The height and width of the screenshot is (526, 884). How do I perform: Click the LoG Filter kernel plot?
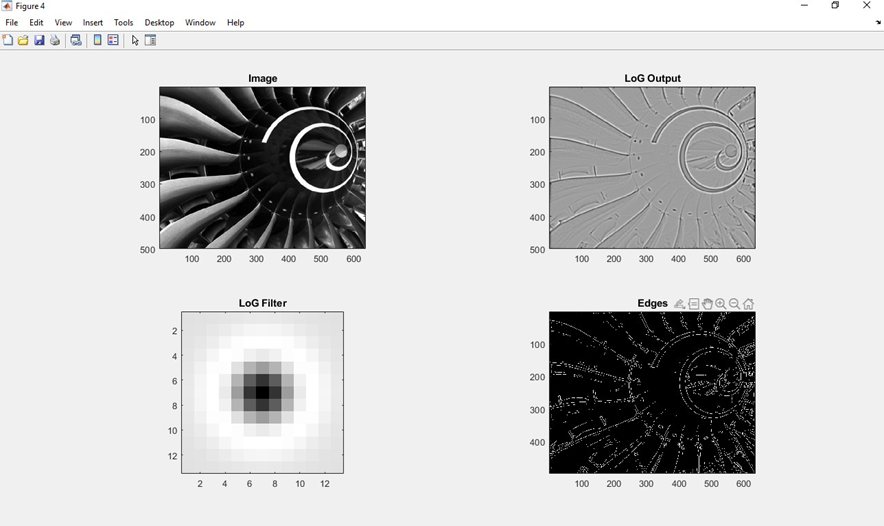[x=262, y=392]
